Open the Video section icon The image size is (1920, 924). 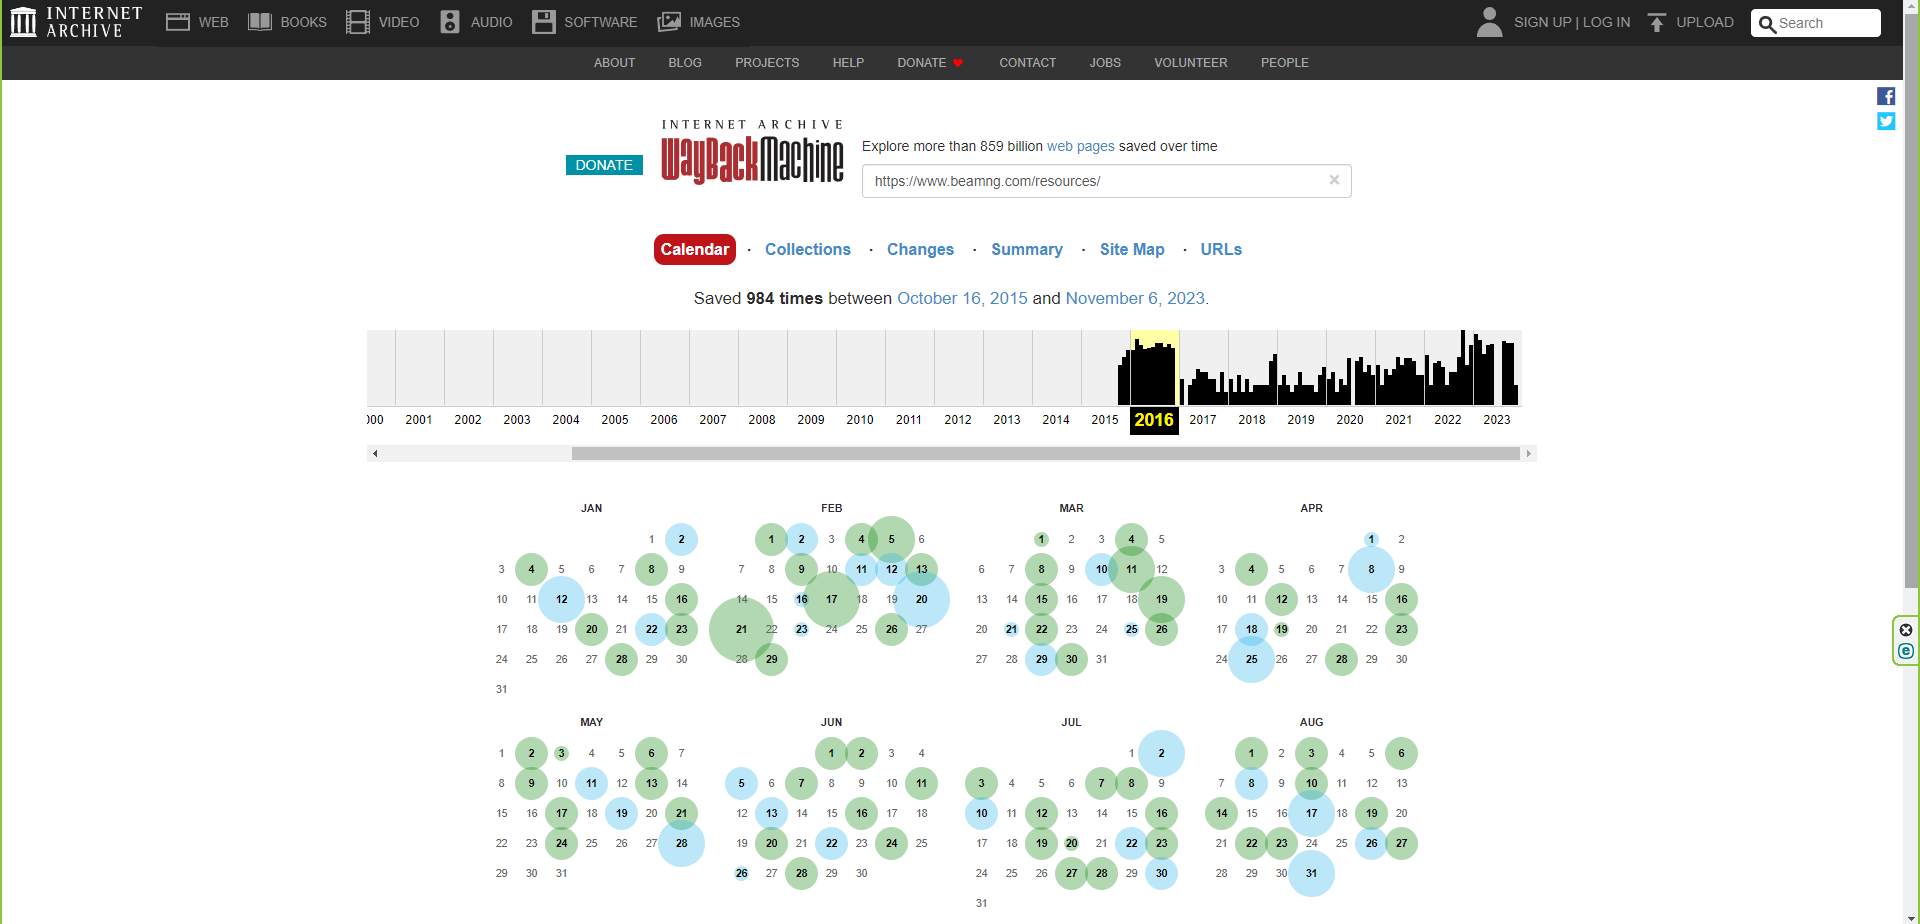pos(358,22)
